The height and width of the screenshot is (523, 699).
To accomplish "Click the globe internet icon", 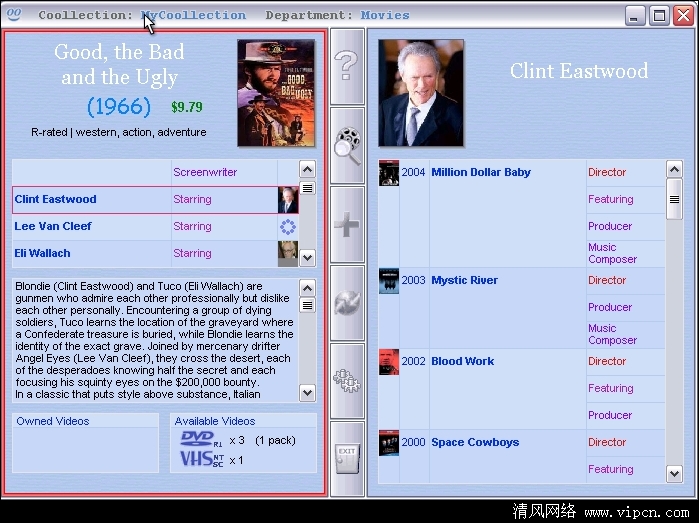I will (x=347, y=303).
